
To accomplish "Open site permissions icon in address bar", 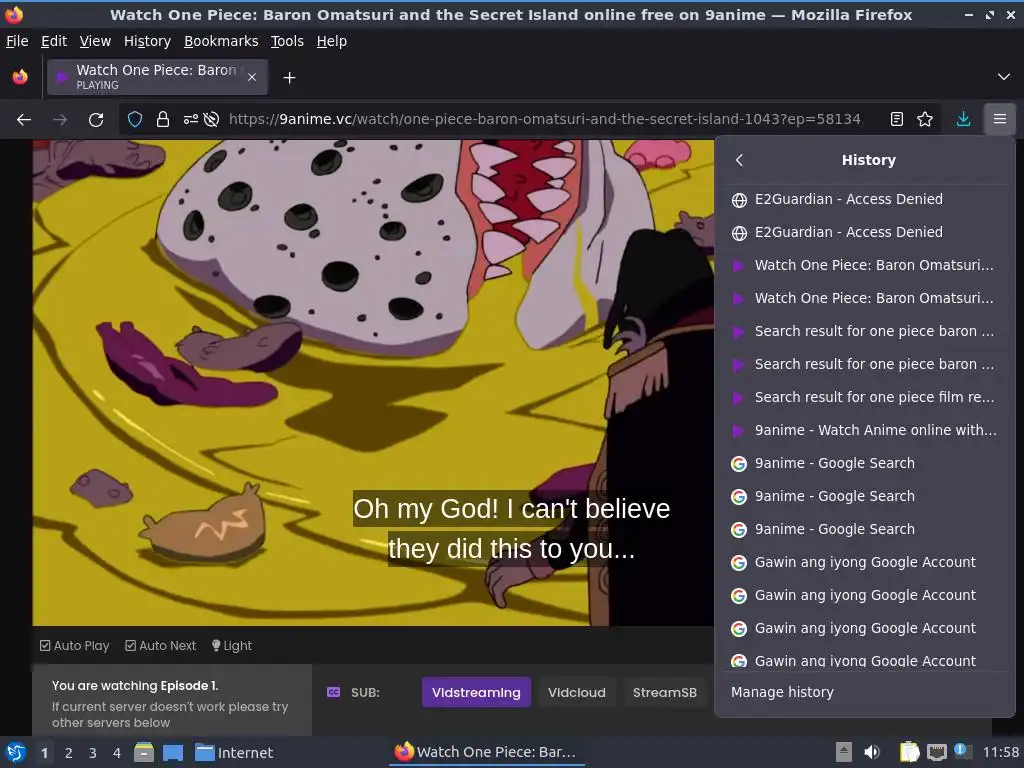I will tap(191, 120).
